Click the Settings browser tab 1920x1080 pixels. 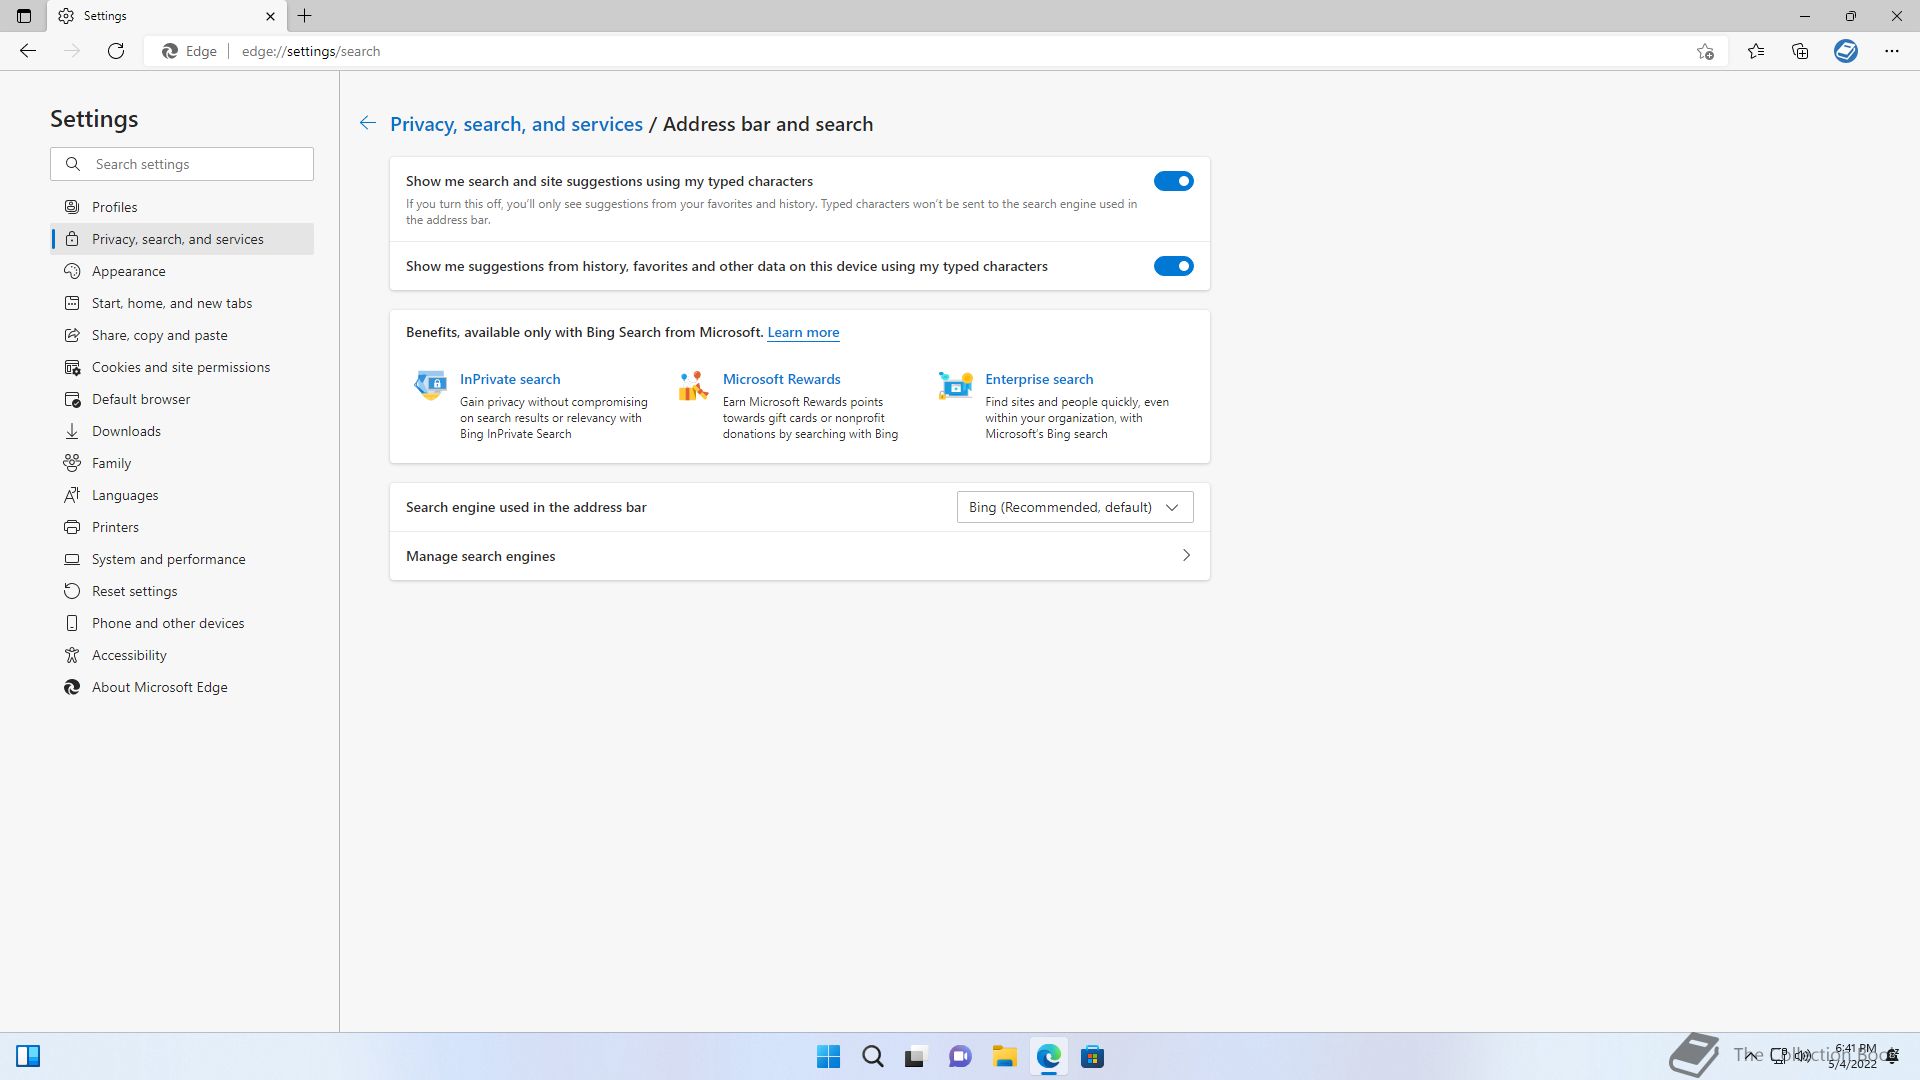click(x=166, y=16)
